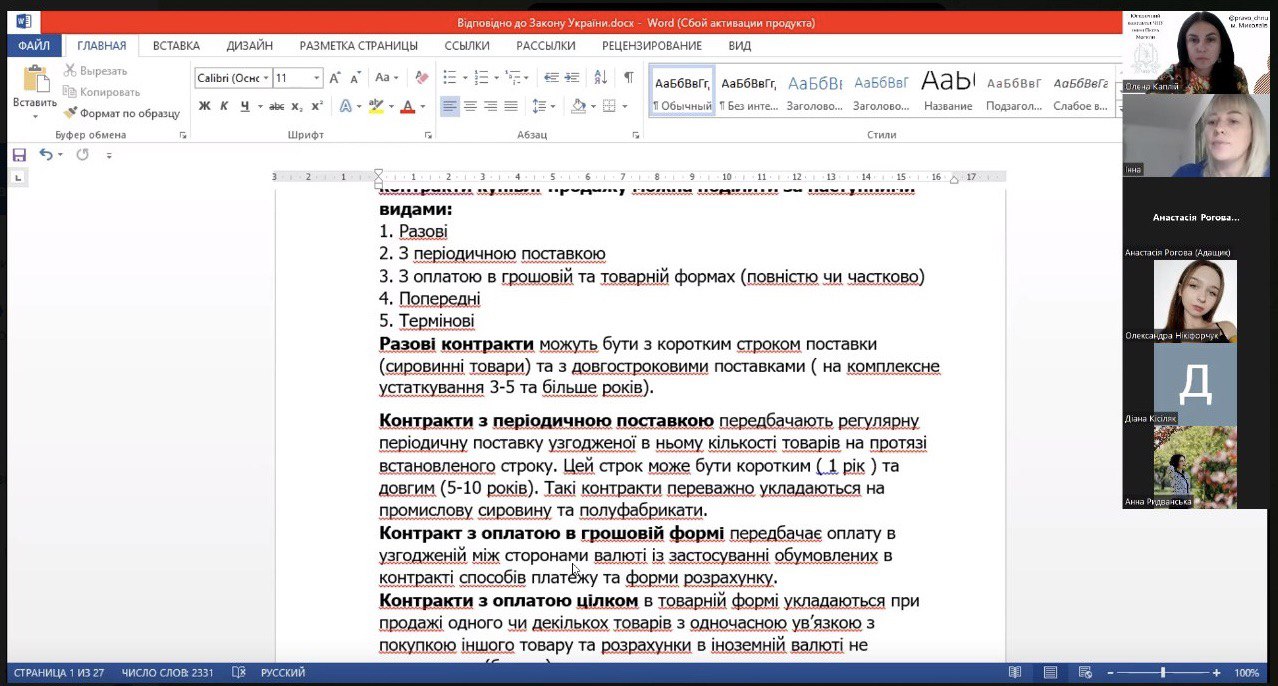
Task: Activate Format Painter (Формат по образцу)
Action: click(121, 113)
